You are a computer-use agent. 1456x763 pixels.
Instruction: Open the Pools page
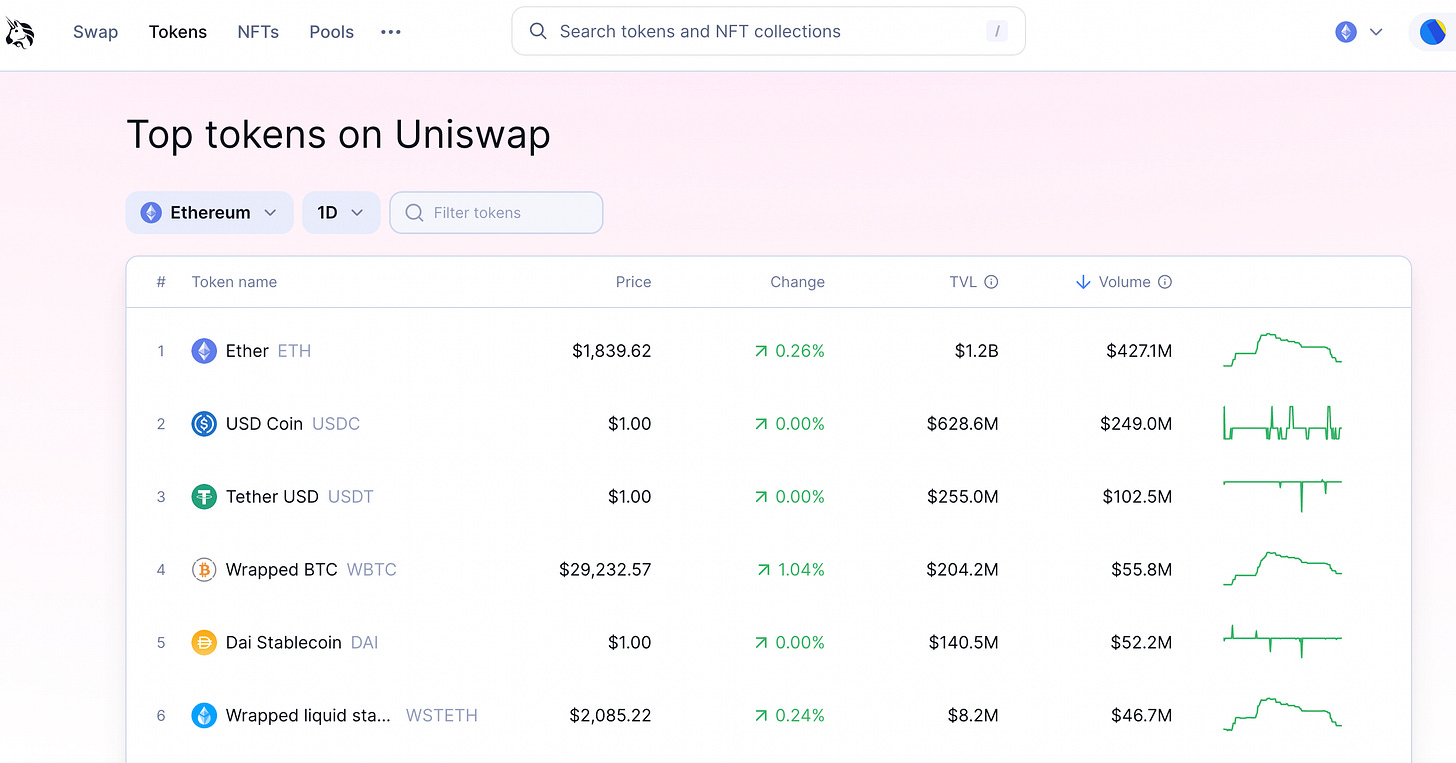tap(332, 32)
